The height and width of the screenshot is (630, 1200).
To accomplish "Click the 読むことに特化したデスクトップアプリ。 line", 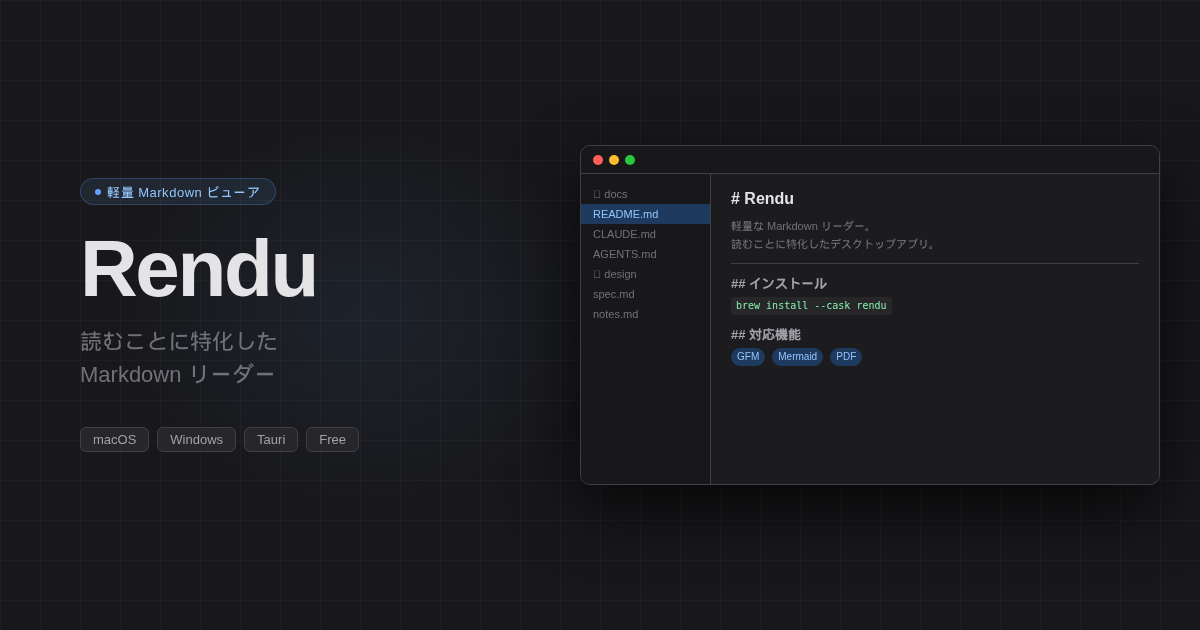I will coord(835,244).
